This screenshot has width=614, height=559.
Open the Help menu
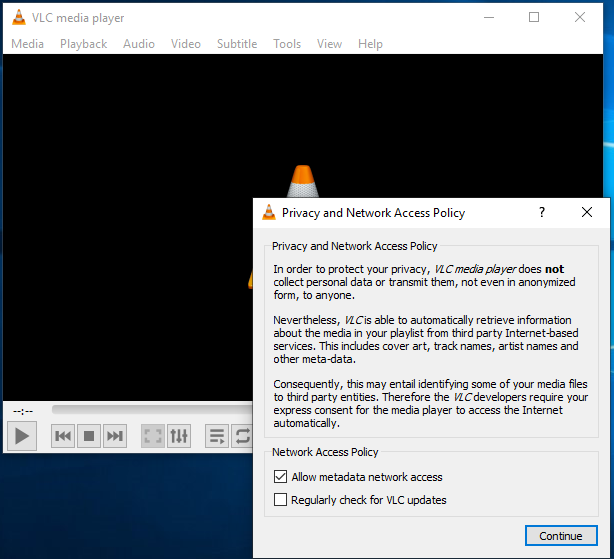(x=370, y=44)
